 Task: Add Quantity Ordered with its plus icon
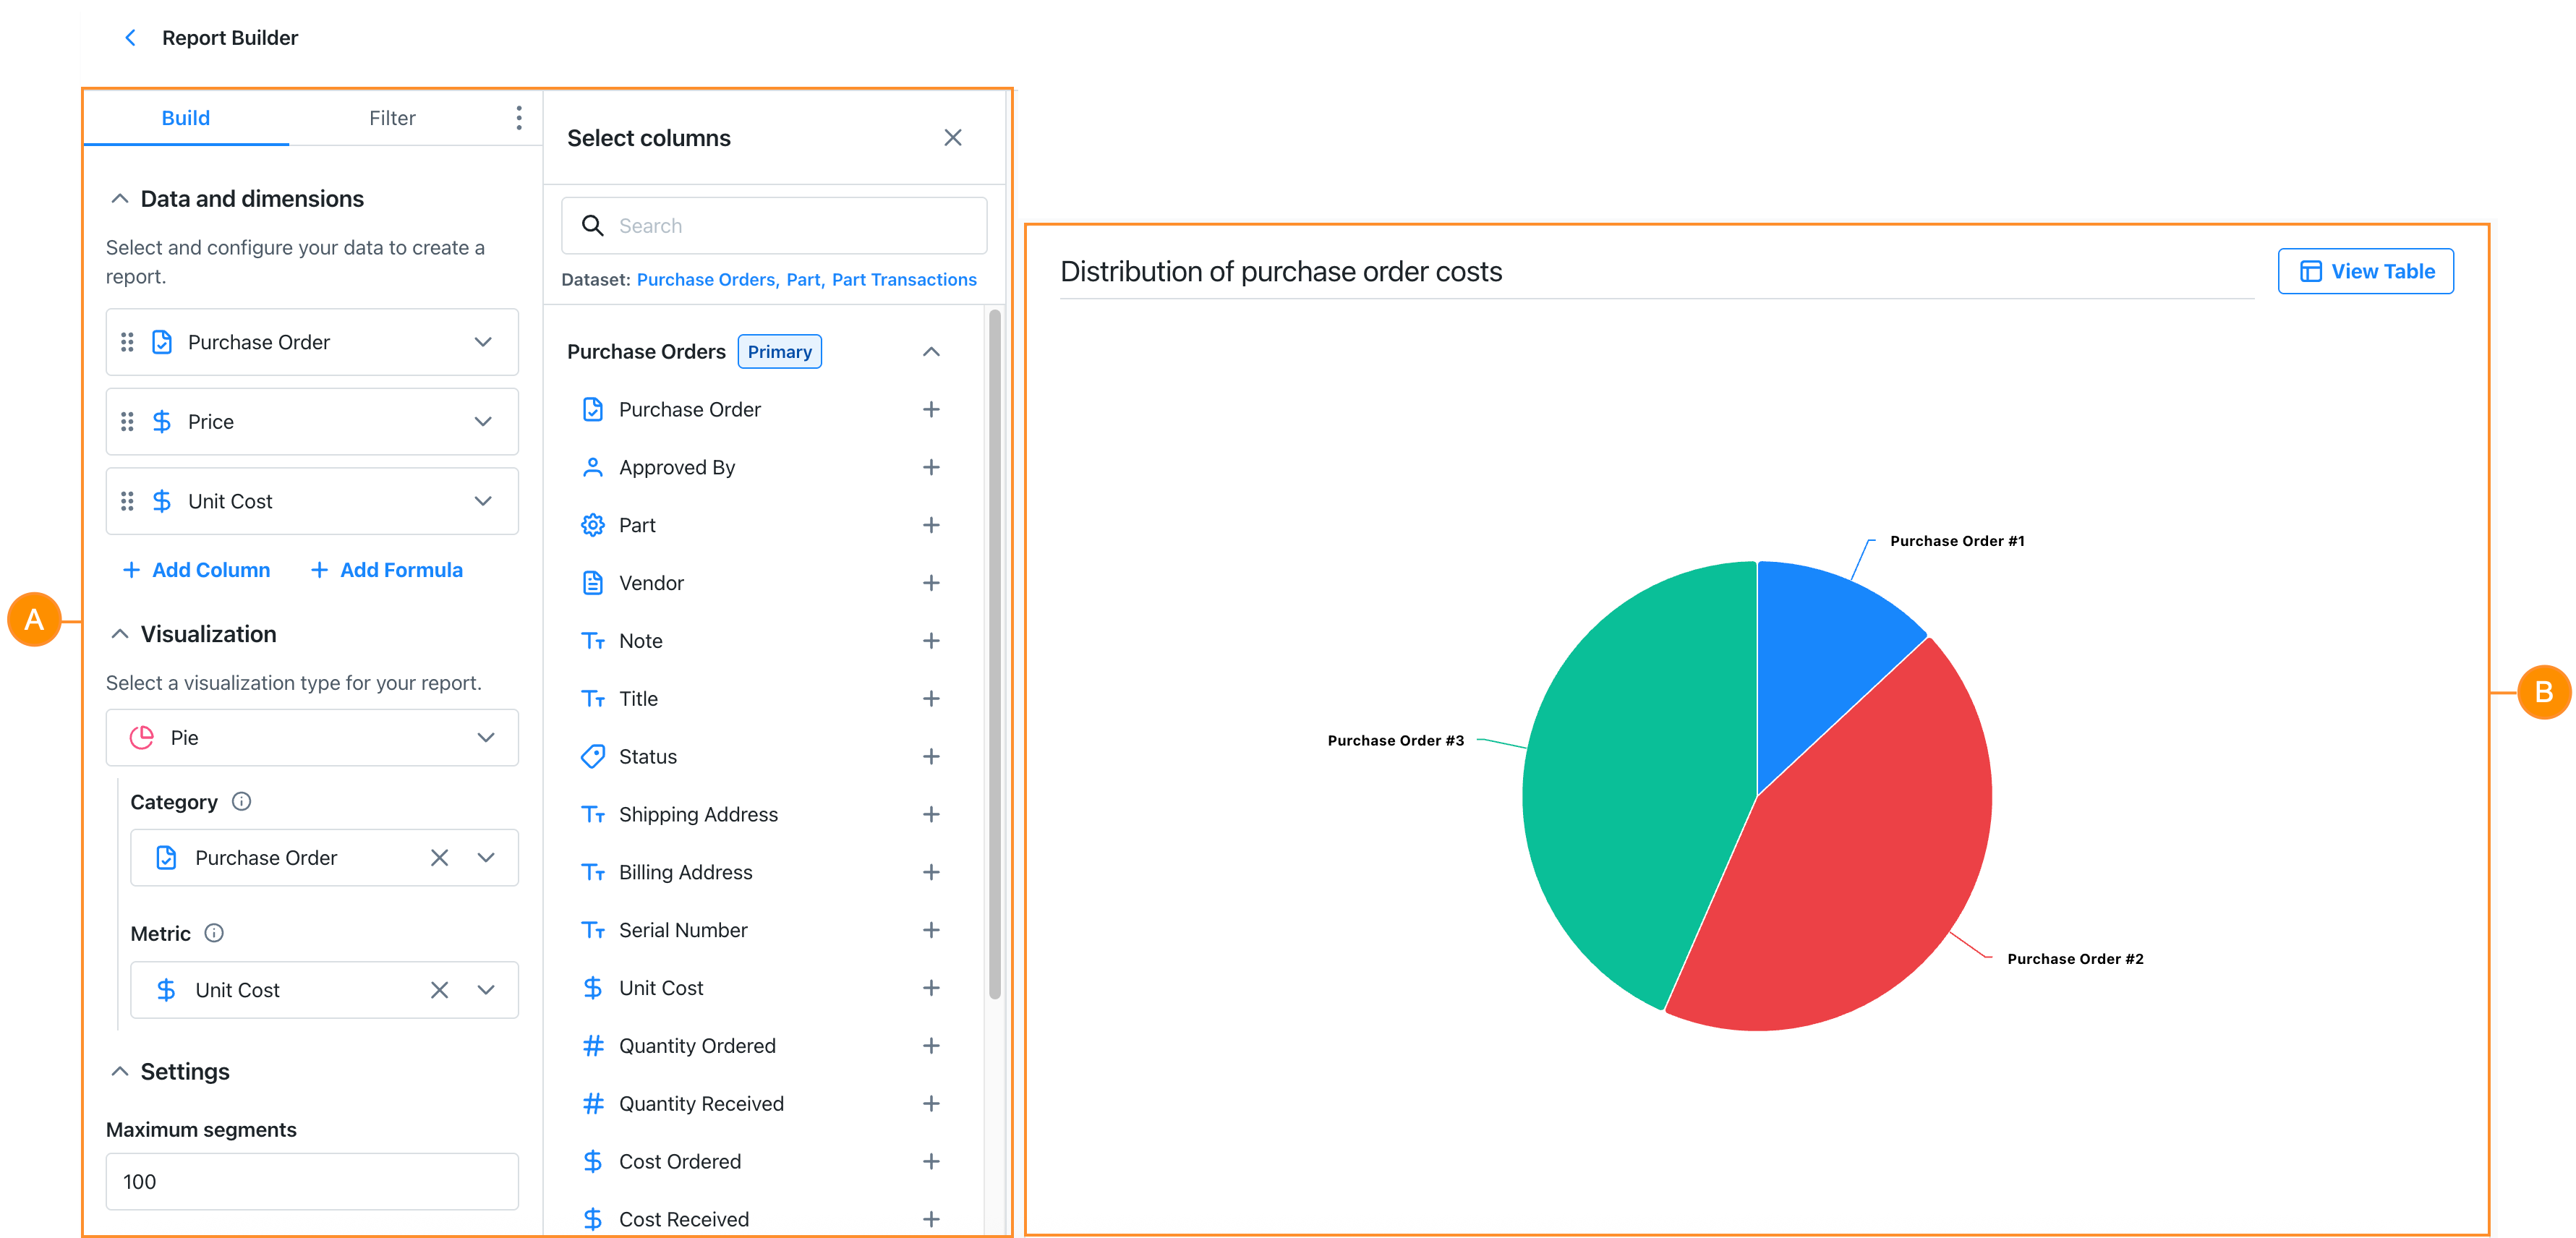click(931, 1045)
